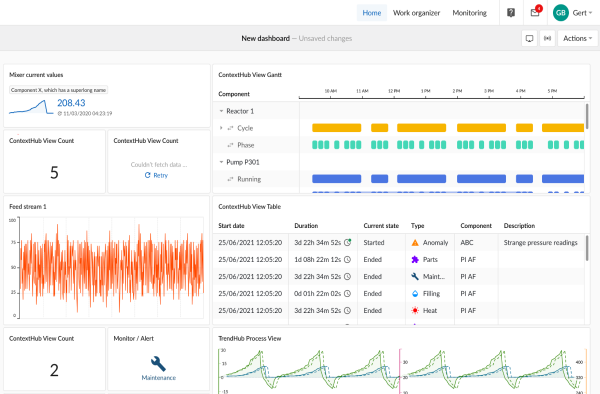Click the Current state column header
This screenshot has width=600, height=394.
(x=381, y=226)
